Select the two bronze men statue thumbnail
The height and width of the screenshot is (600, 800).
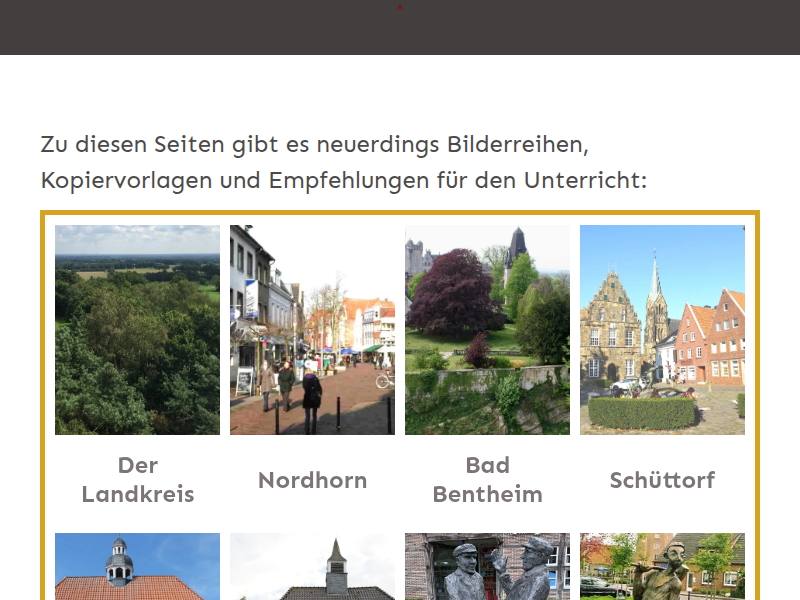pos(487,567)
